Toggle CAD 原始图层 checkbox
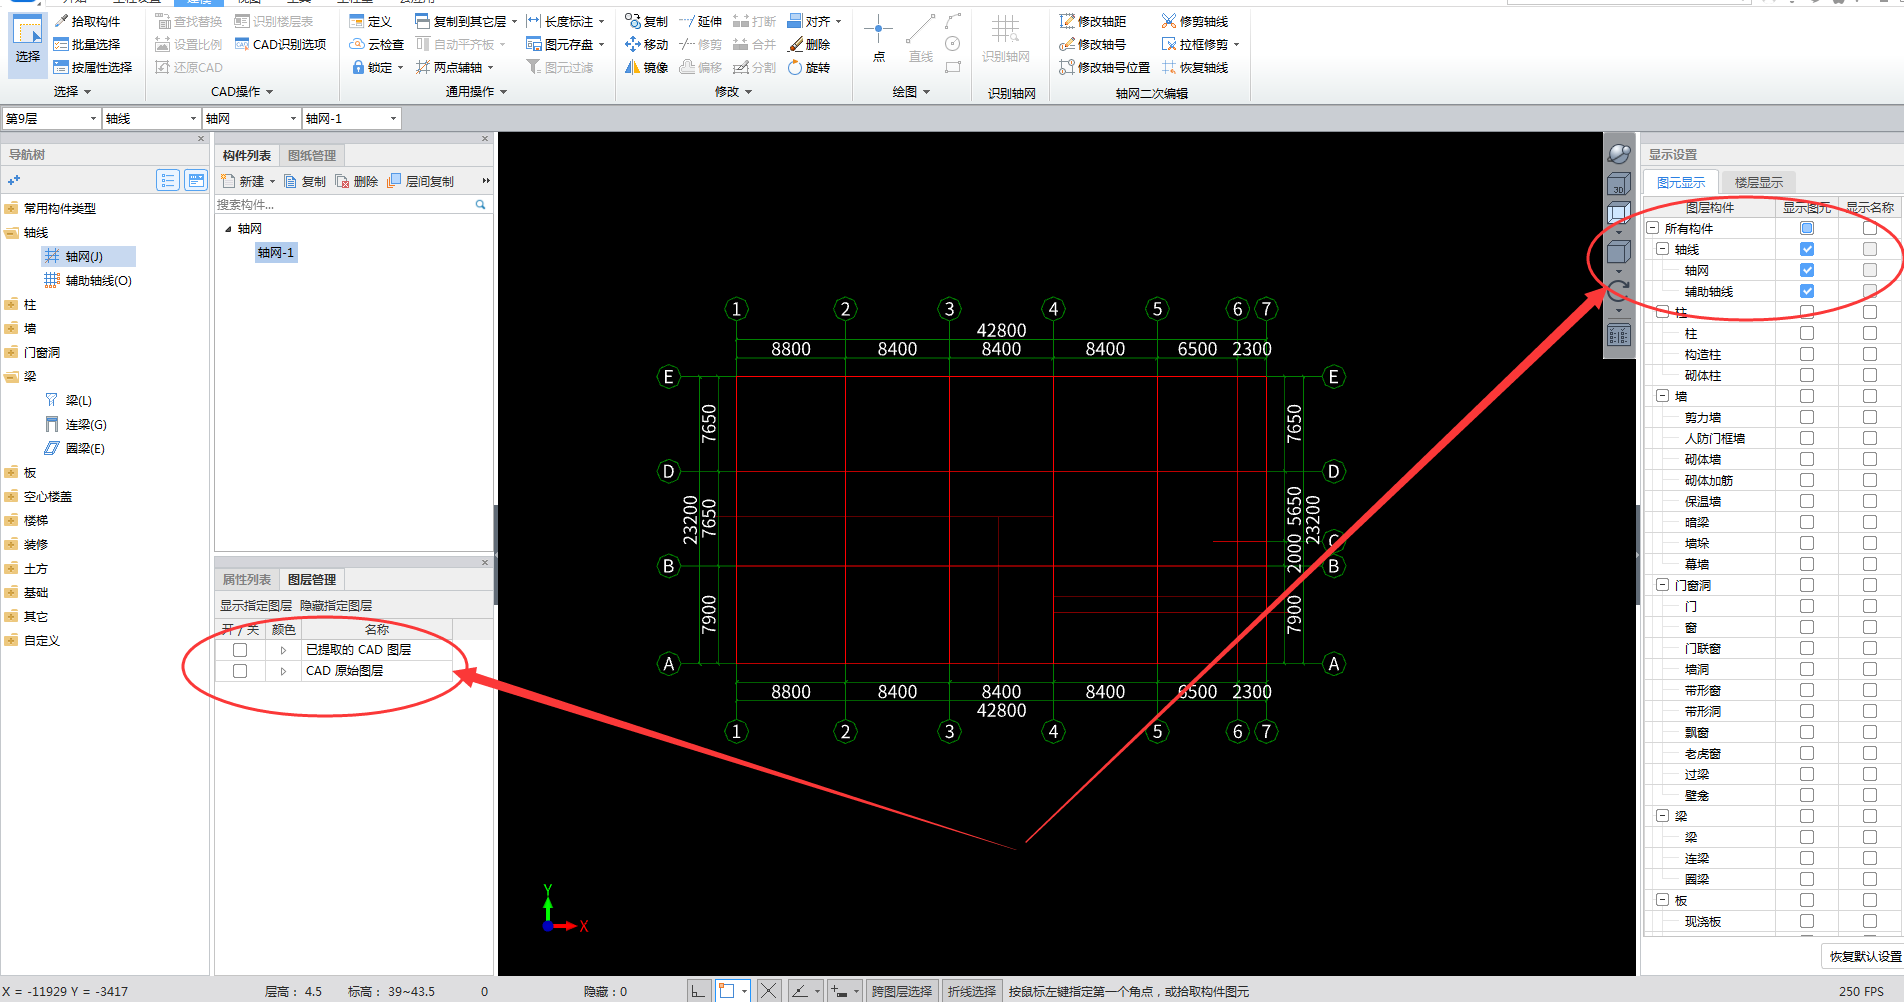The width and height of the screenshot is (1904, 1002). (240, 671)
